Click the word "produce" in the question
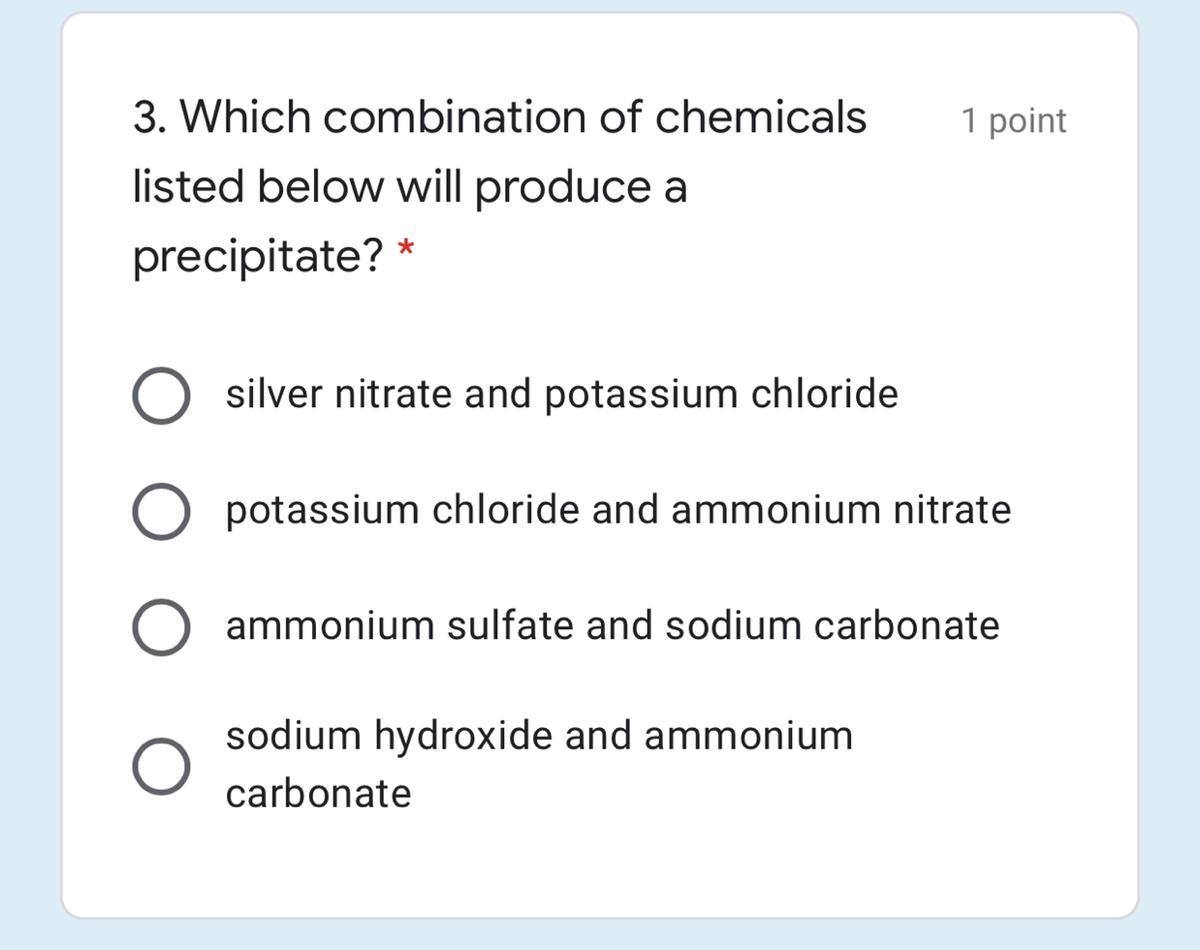This screenshot has width=1200, height=950. [x=550, y=189]
